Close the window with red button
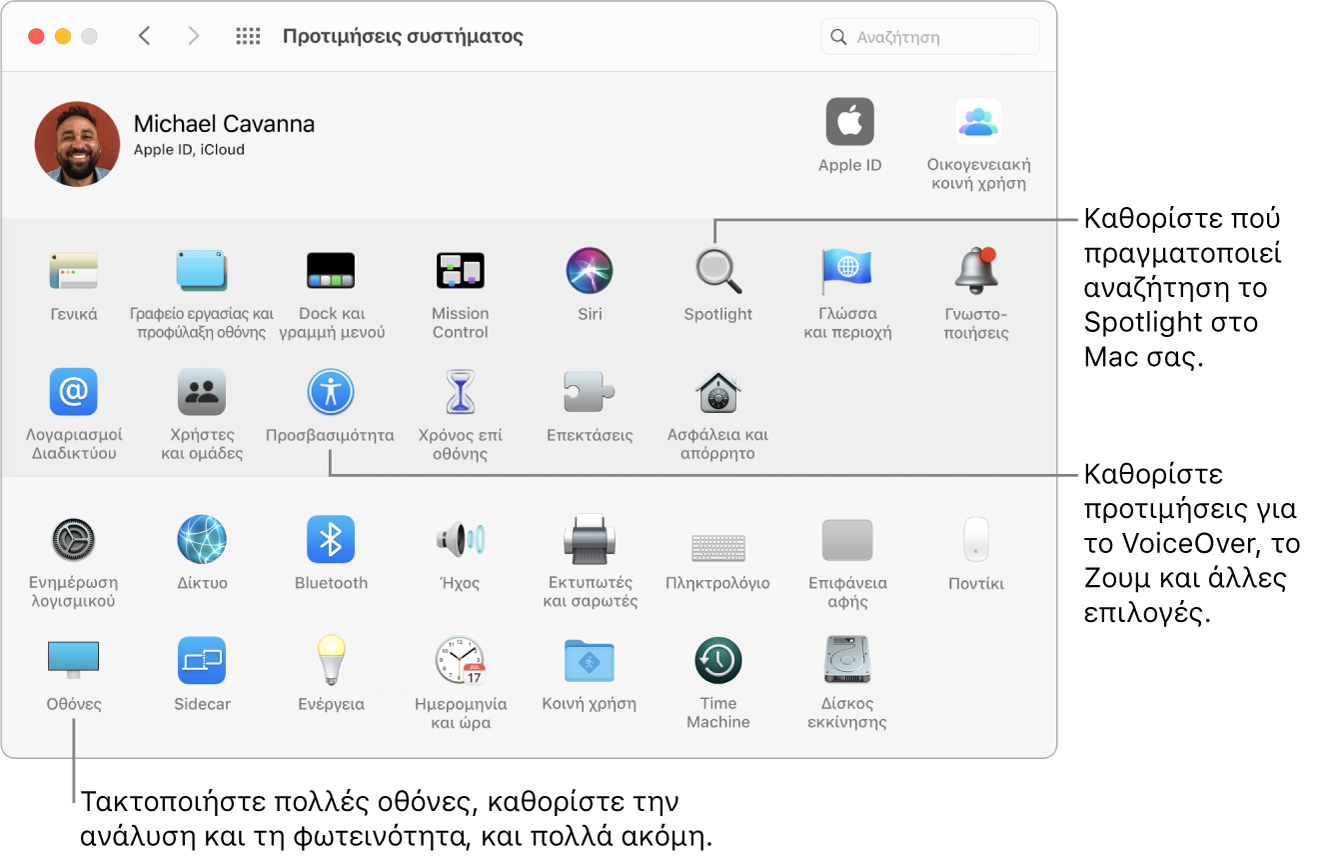This screenshot has width=1319, height=857. pyautogui.click(x=36, y=36)
